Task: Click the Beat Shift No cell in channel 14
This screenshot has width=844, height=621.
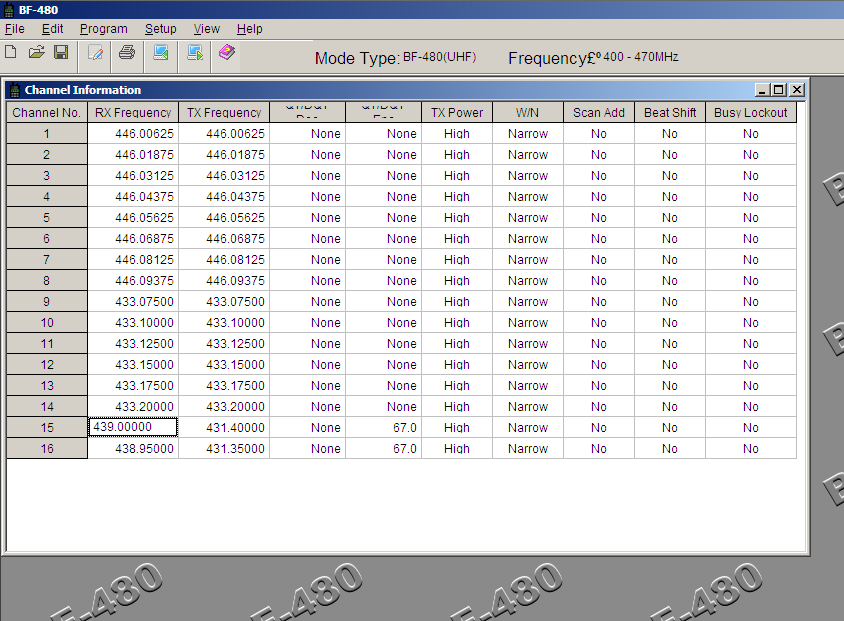Action: click(670, 406)
